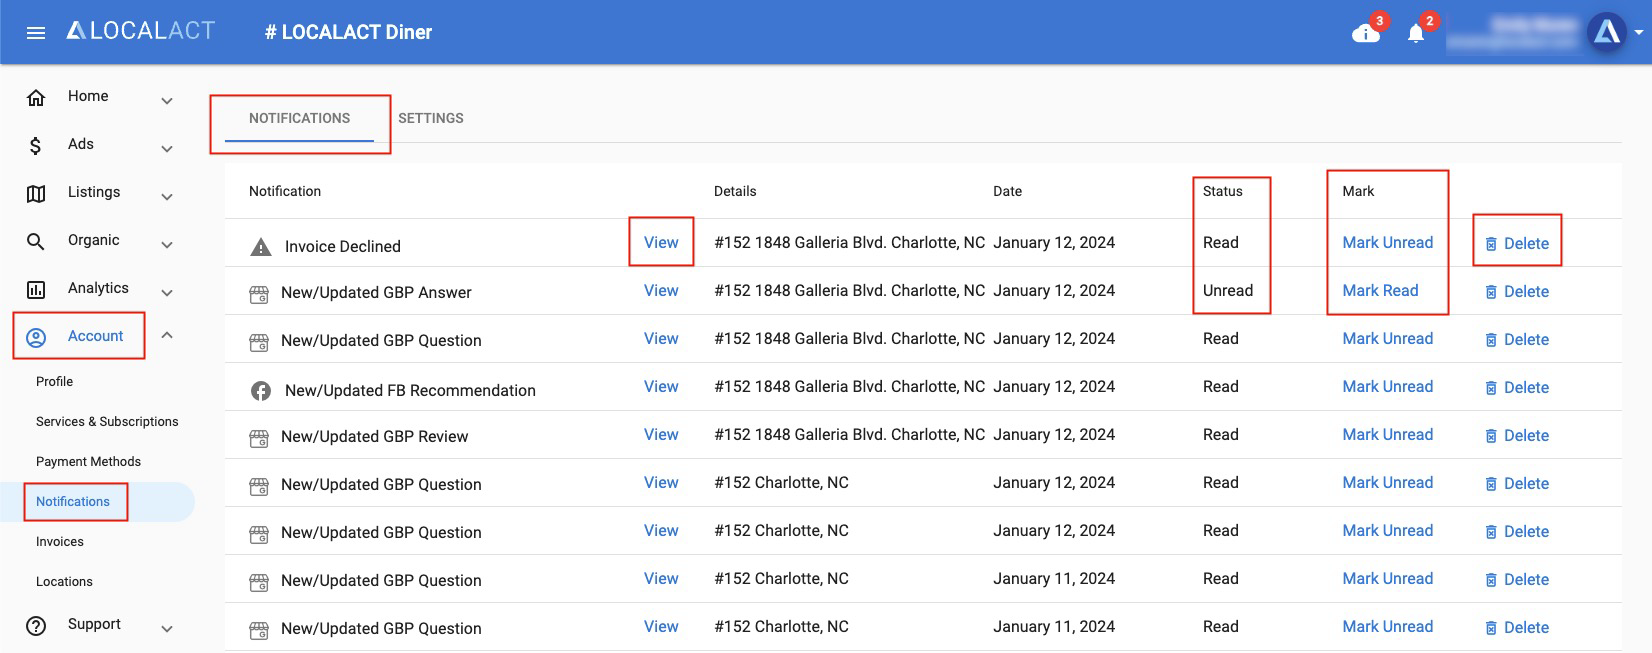Expand the Listings menu chevron

pyautogui.click(x=167, y=197)
